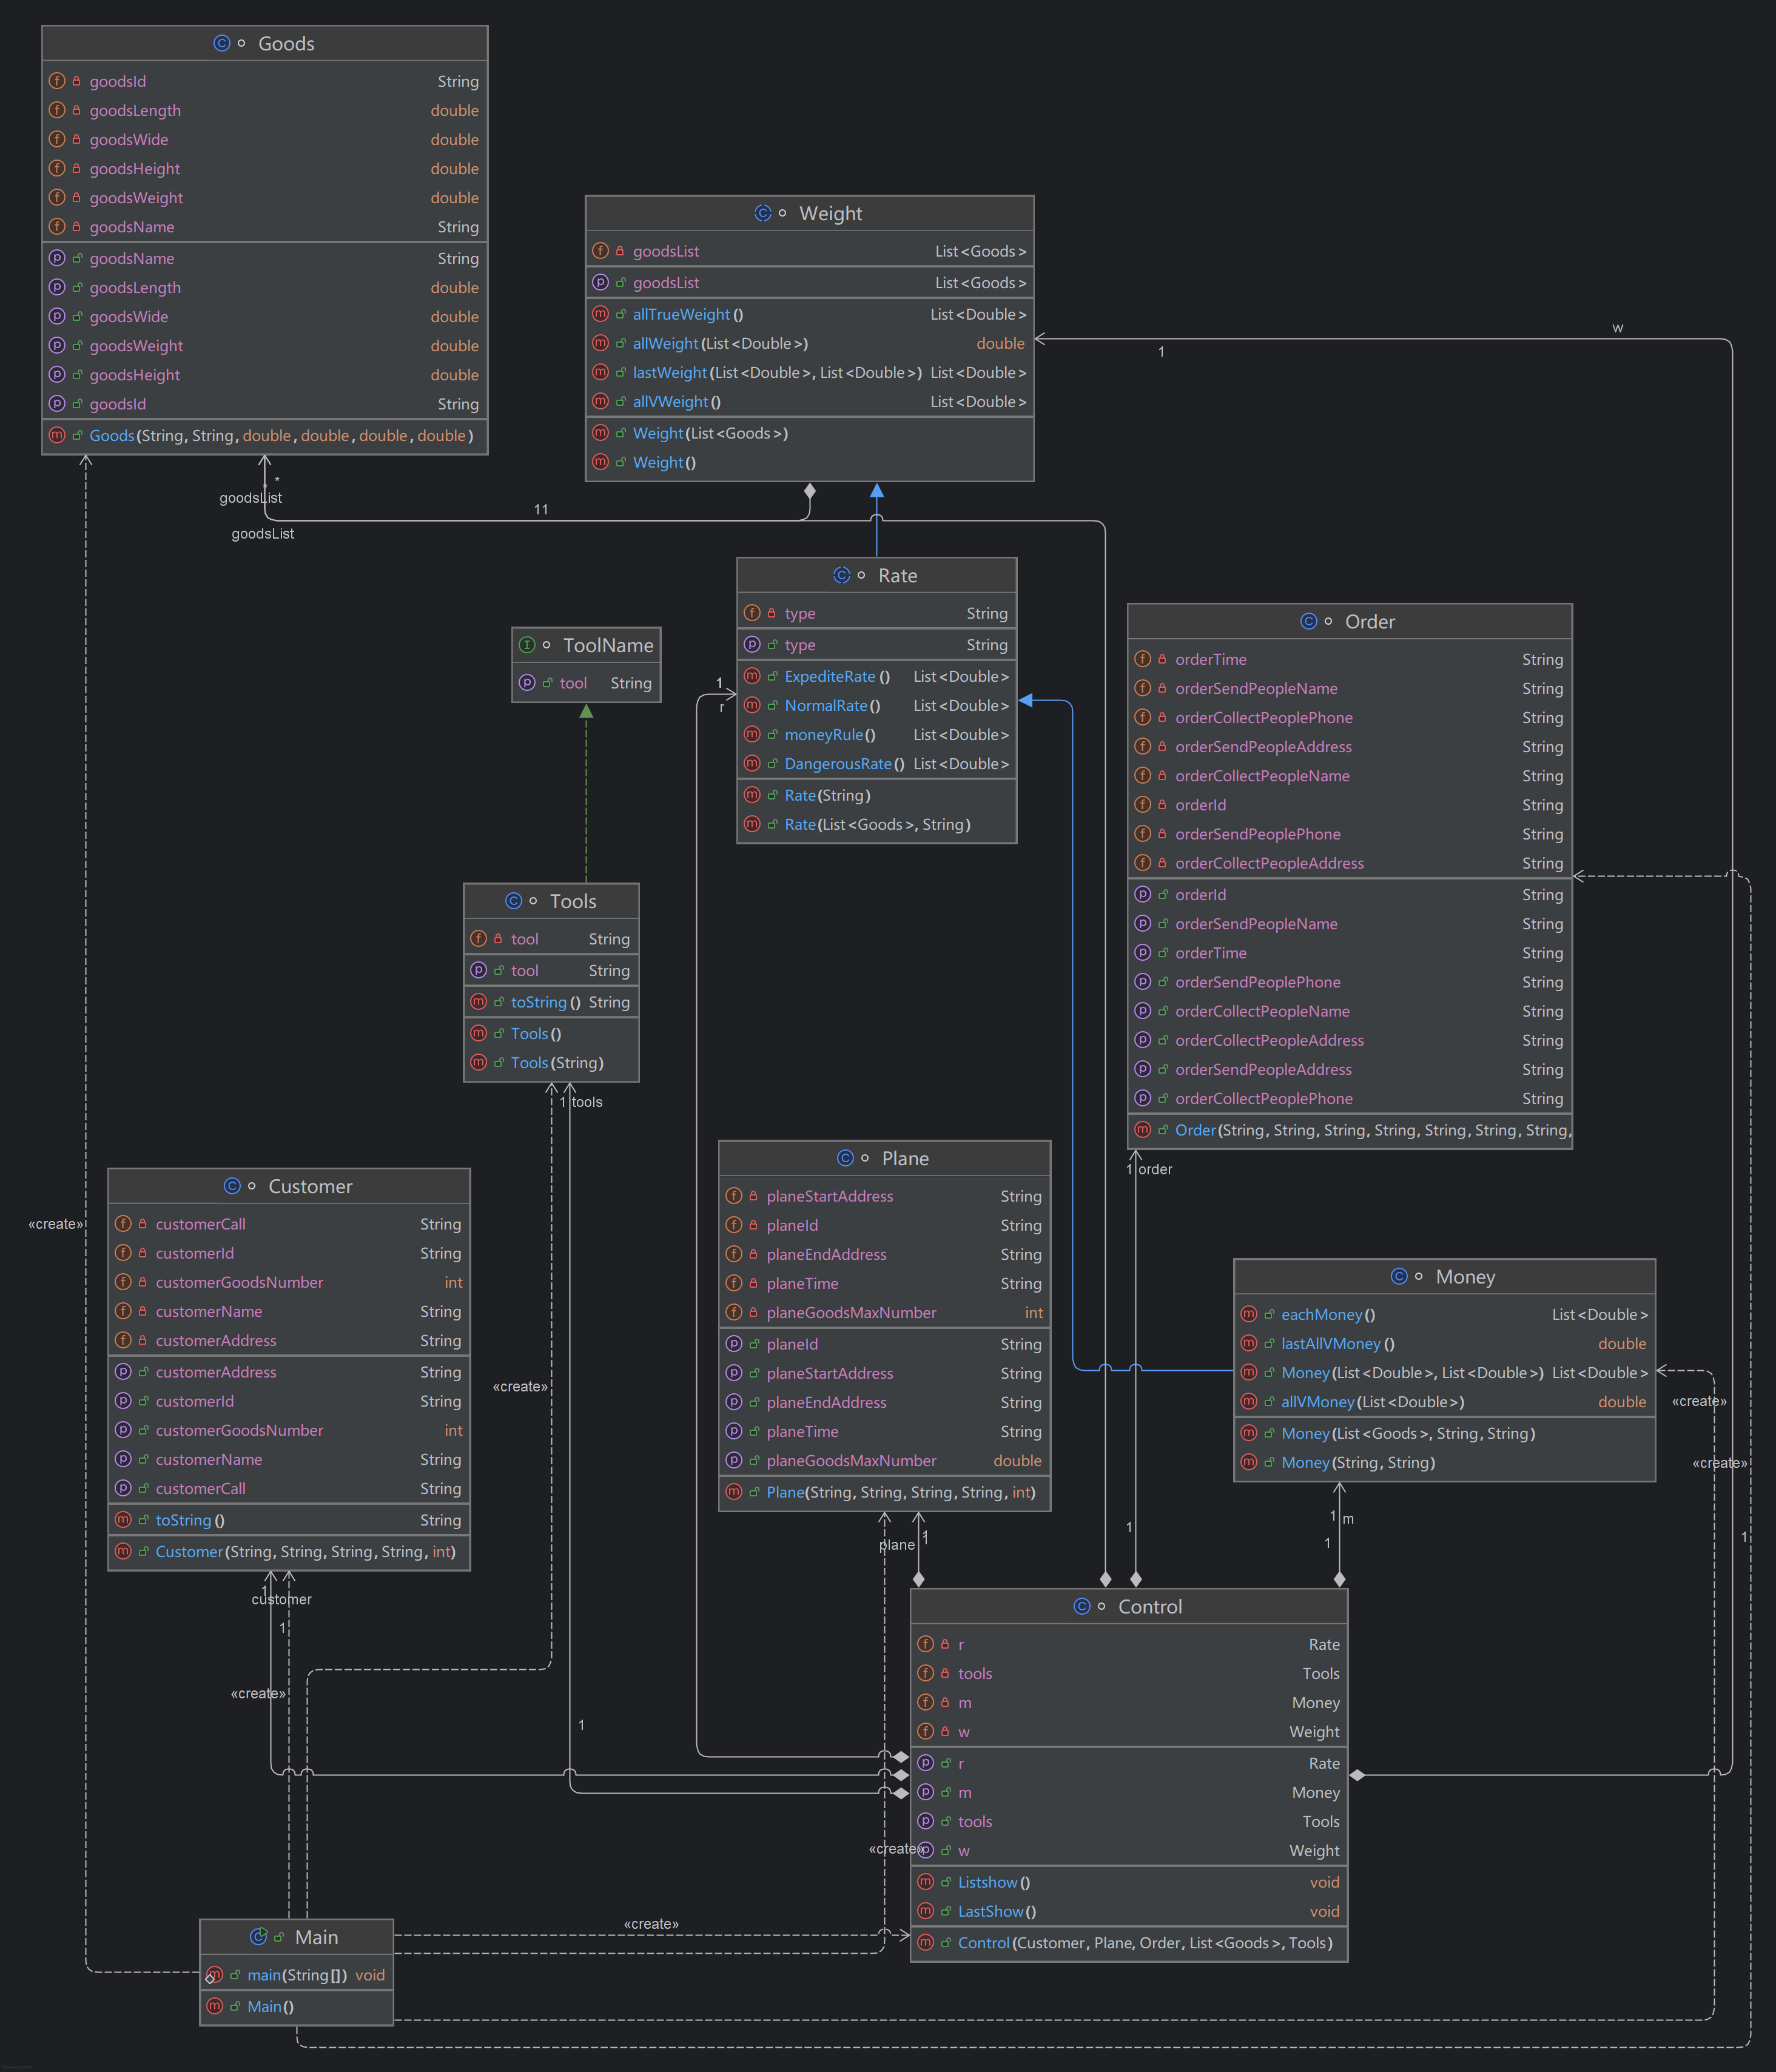The height and width of the screenshot is (2072, 1776).
Task: Click the Goods class icon in header
Action: 221,43
